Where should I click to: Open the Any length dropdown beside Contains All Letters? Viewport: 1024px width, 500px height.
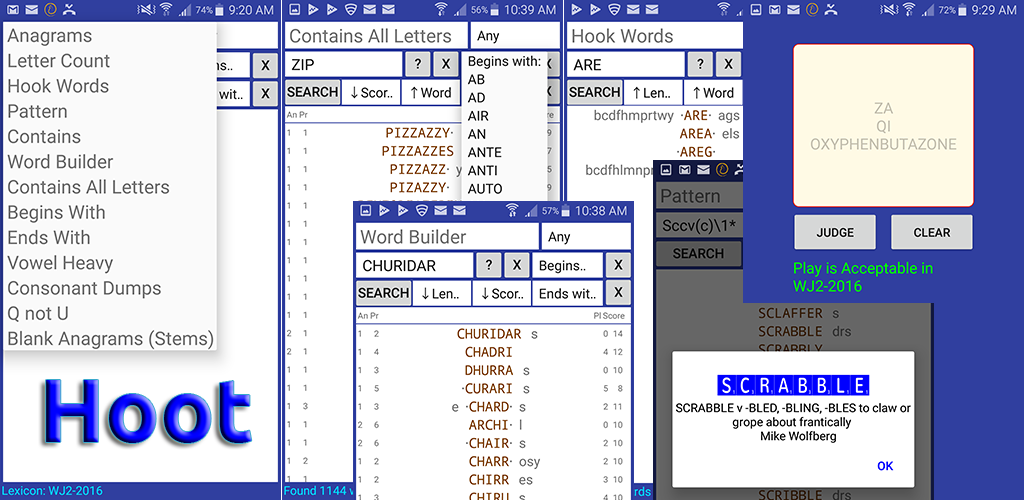click(515, 36)
